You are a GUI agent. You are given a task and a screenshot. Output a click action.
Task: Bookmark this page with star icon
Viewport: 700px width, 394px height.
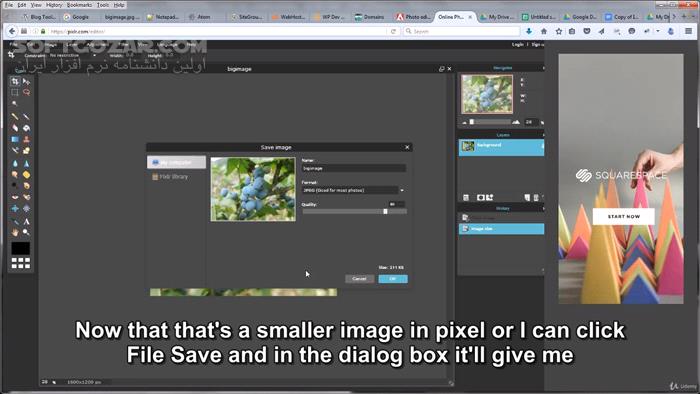click(x=558, y=31)
